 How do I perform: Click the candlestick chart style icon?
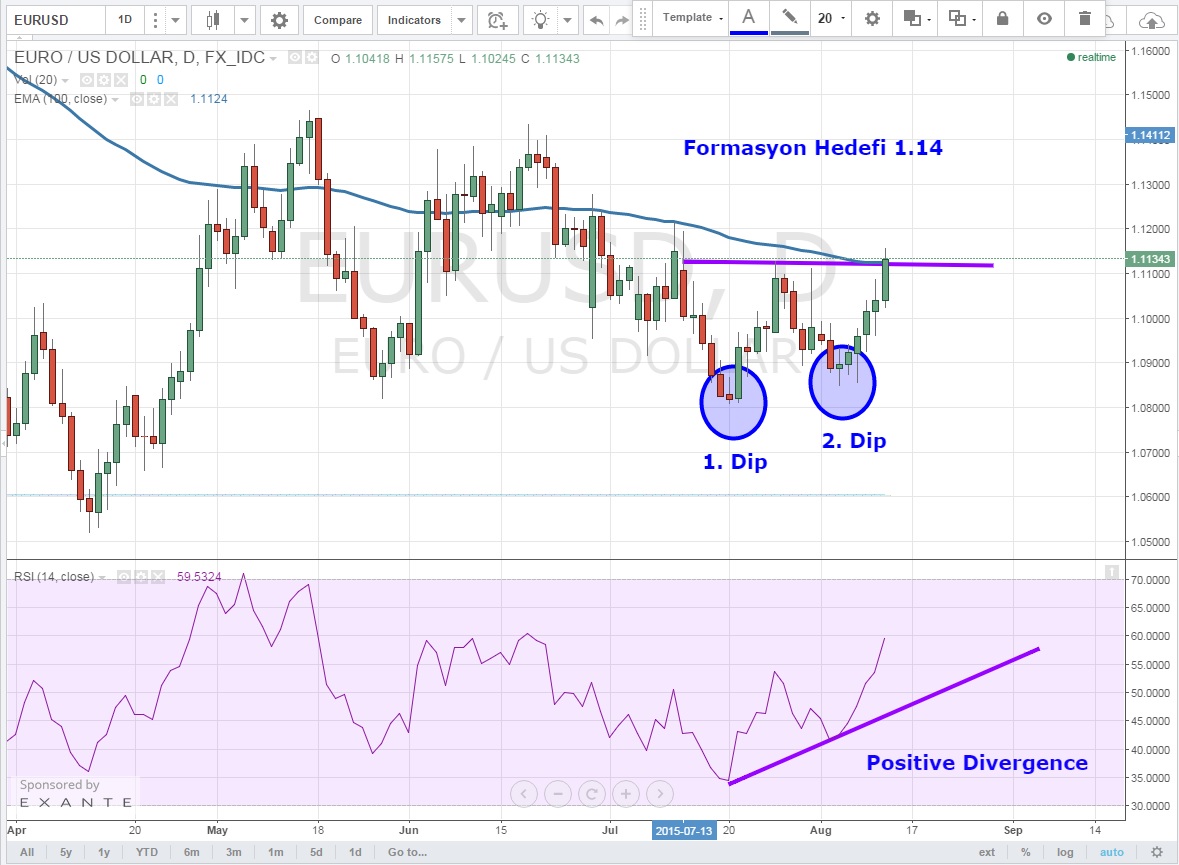(x=212, y=20)
